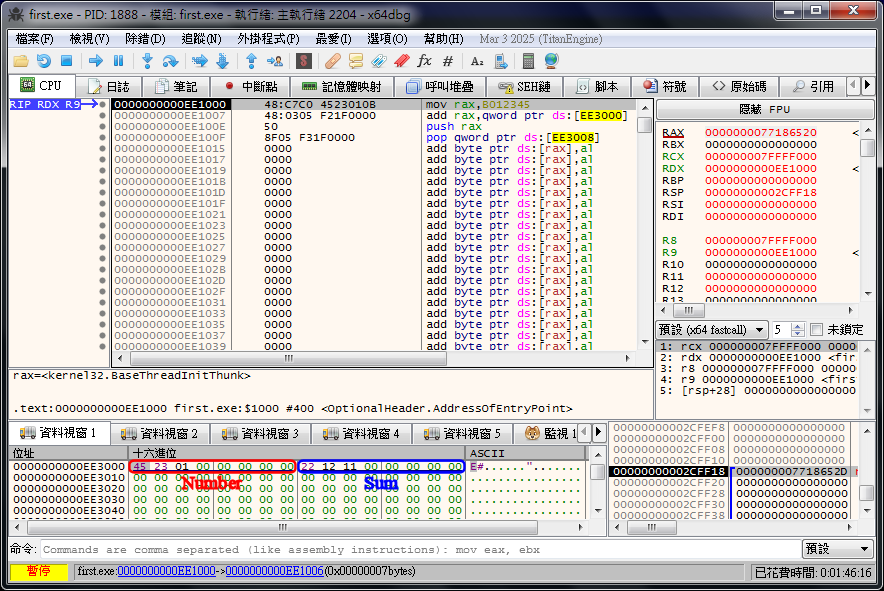Screen dimensions: 884x591
Task: Toggle the 未鎖定 checkbox
Action: click(x=817, y=330)
